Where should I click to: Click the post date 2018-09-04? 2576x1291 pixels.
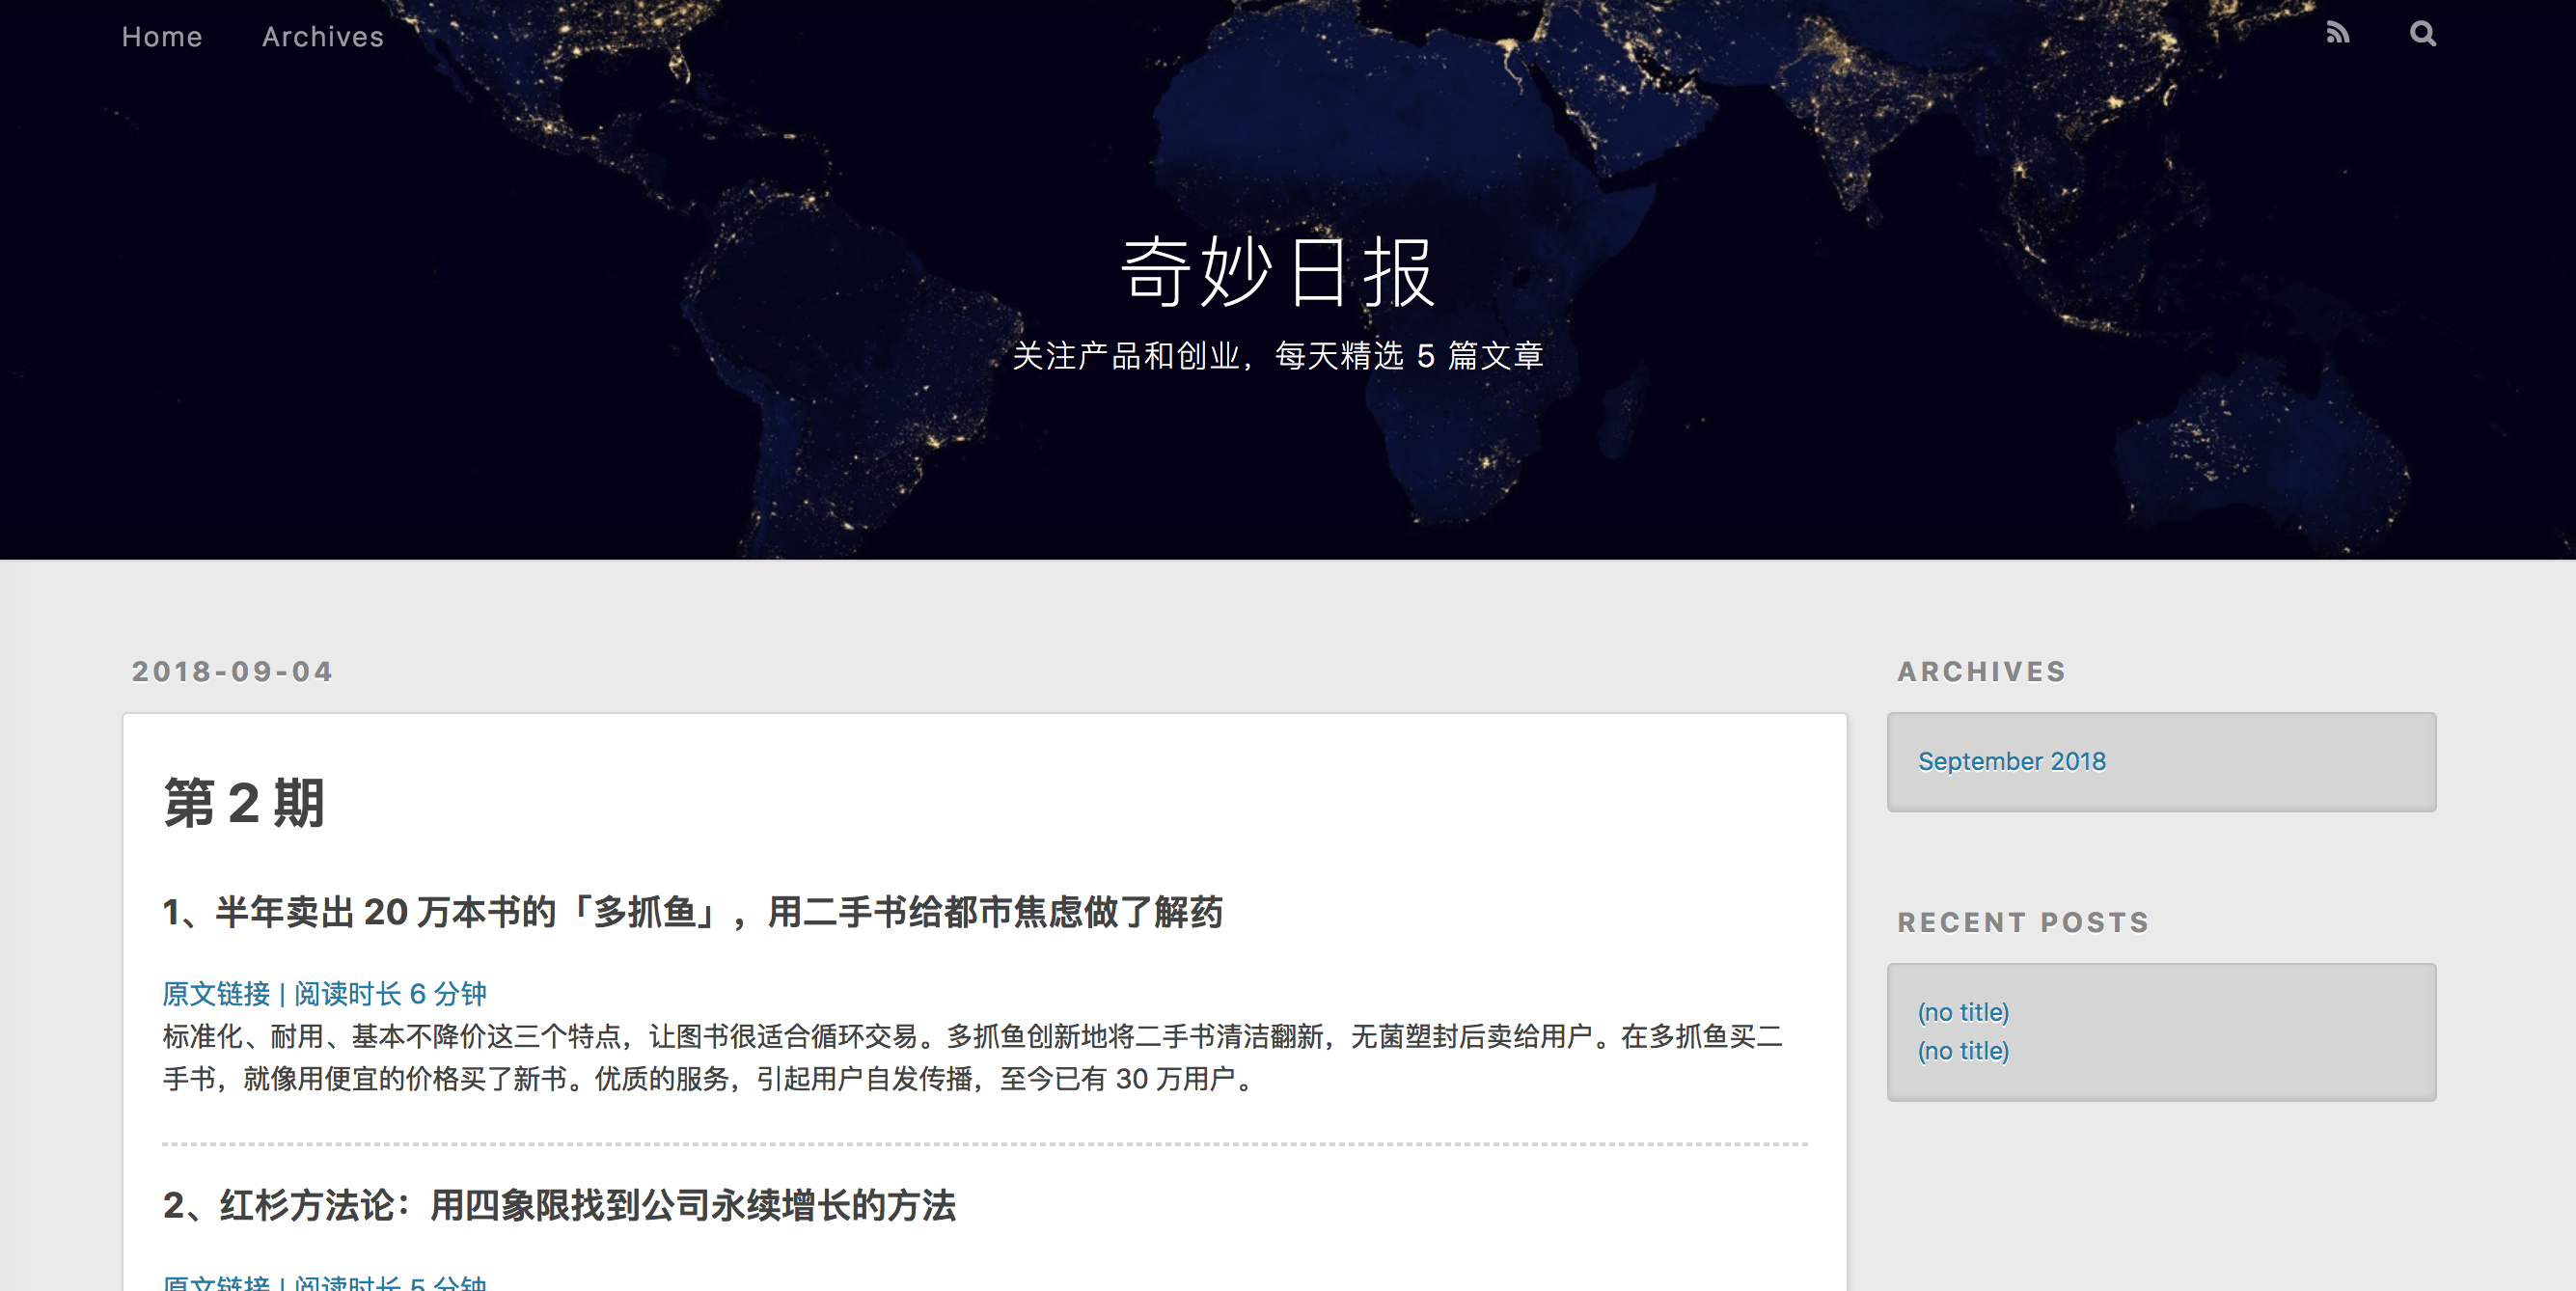tap(232, 672)
